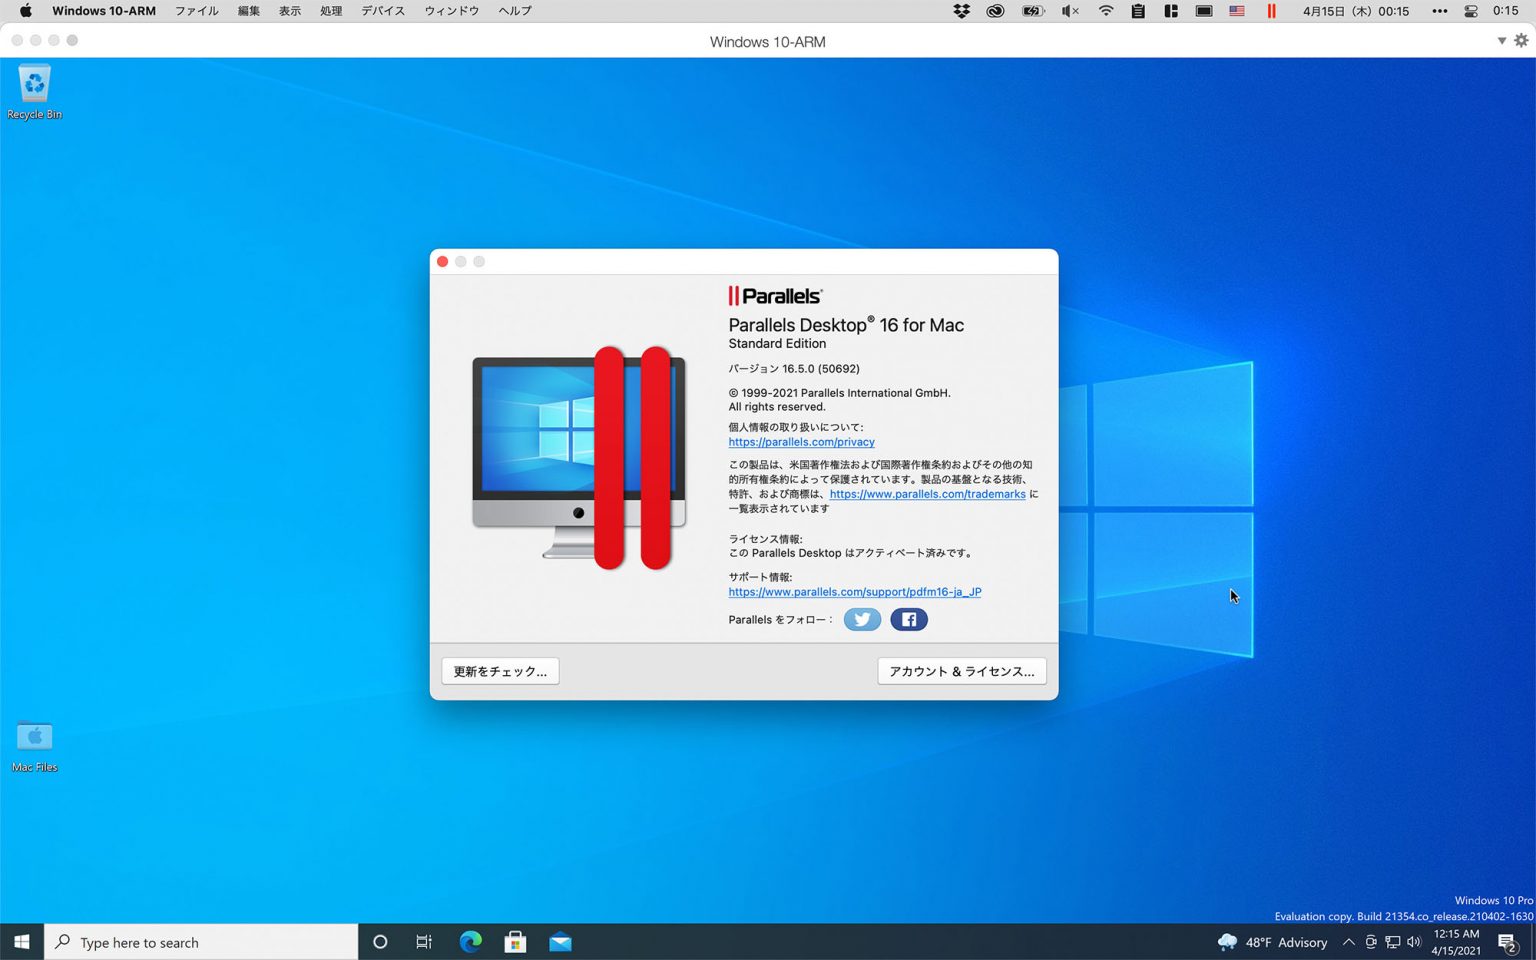The image size is (1536, 960).
Task: Click the network icon in the tray
Action: coord(1392,942)
